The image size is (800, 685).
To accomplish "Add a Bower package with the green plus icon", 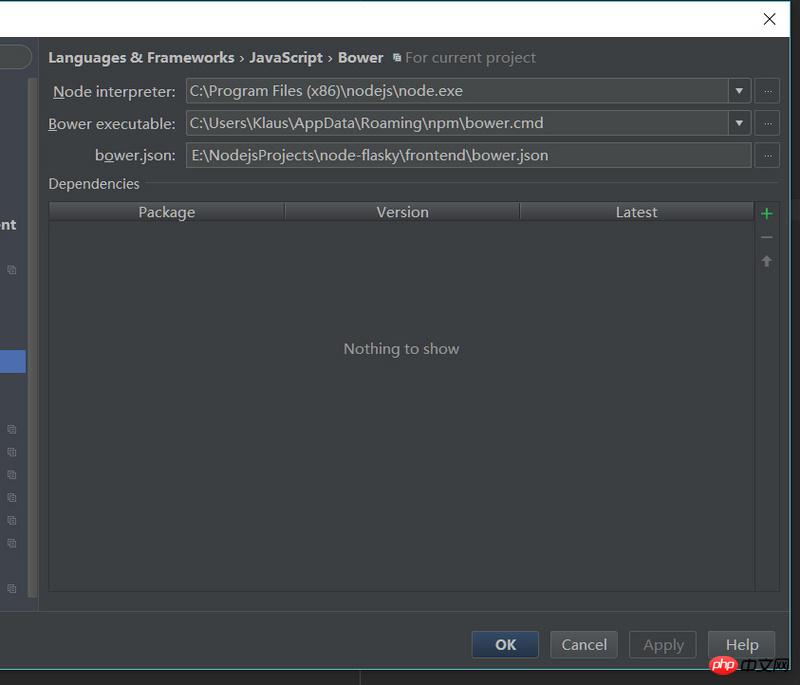I will click(766, 214).
